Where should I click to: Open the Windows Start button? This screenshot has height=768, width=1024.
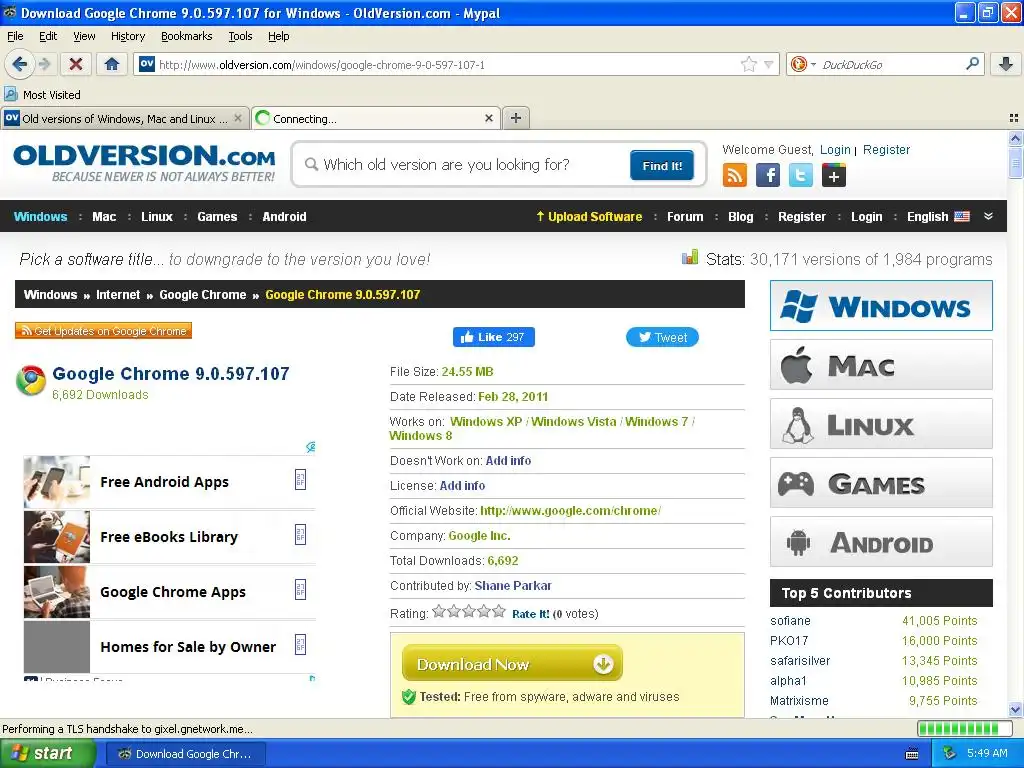47,753
